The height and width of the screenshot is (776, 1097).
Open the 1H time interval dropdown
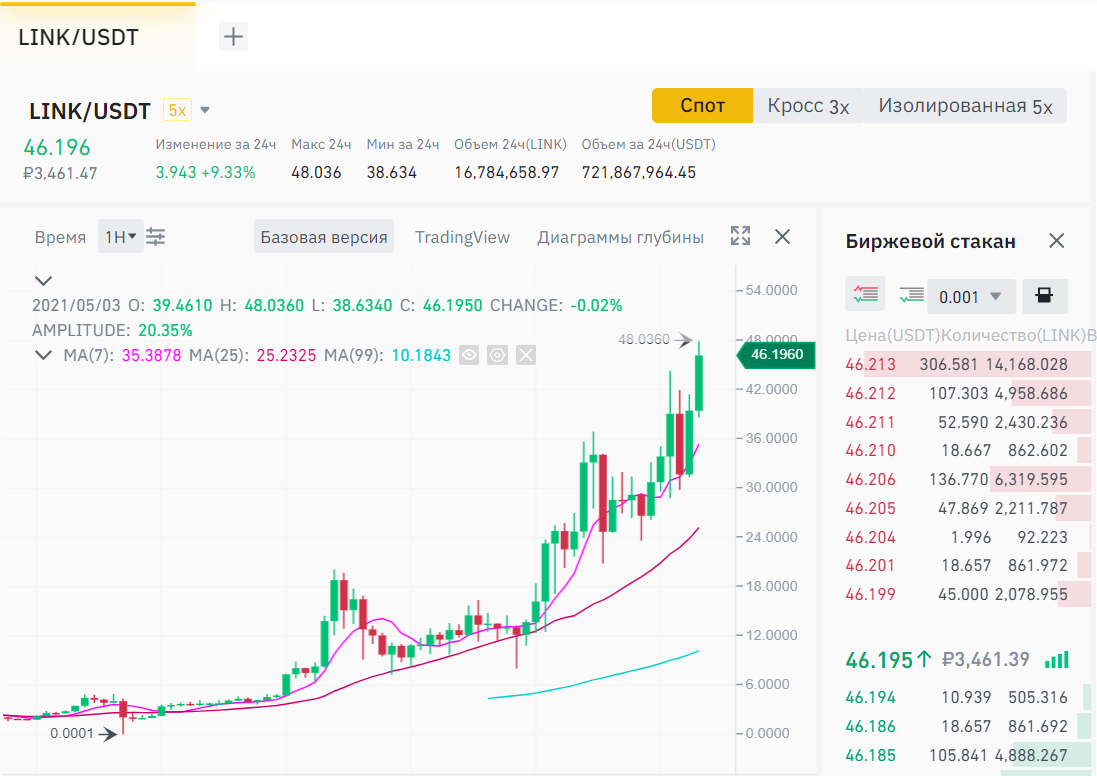pyautogui.click(x=120, y=237)
